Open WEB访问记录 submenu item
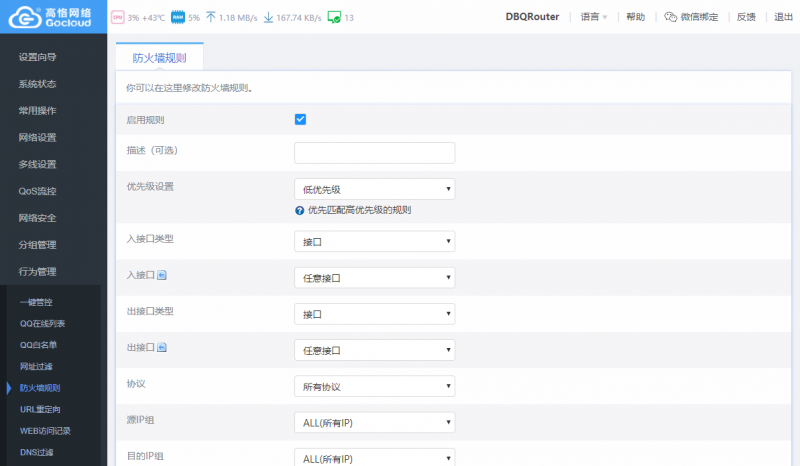Screen dimensions: 800x466 coord(45,431)
